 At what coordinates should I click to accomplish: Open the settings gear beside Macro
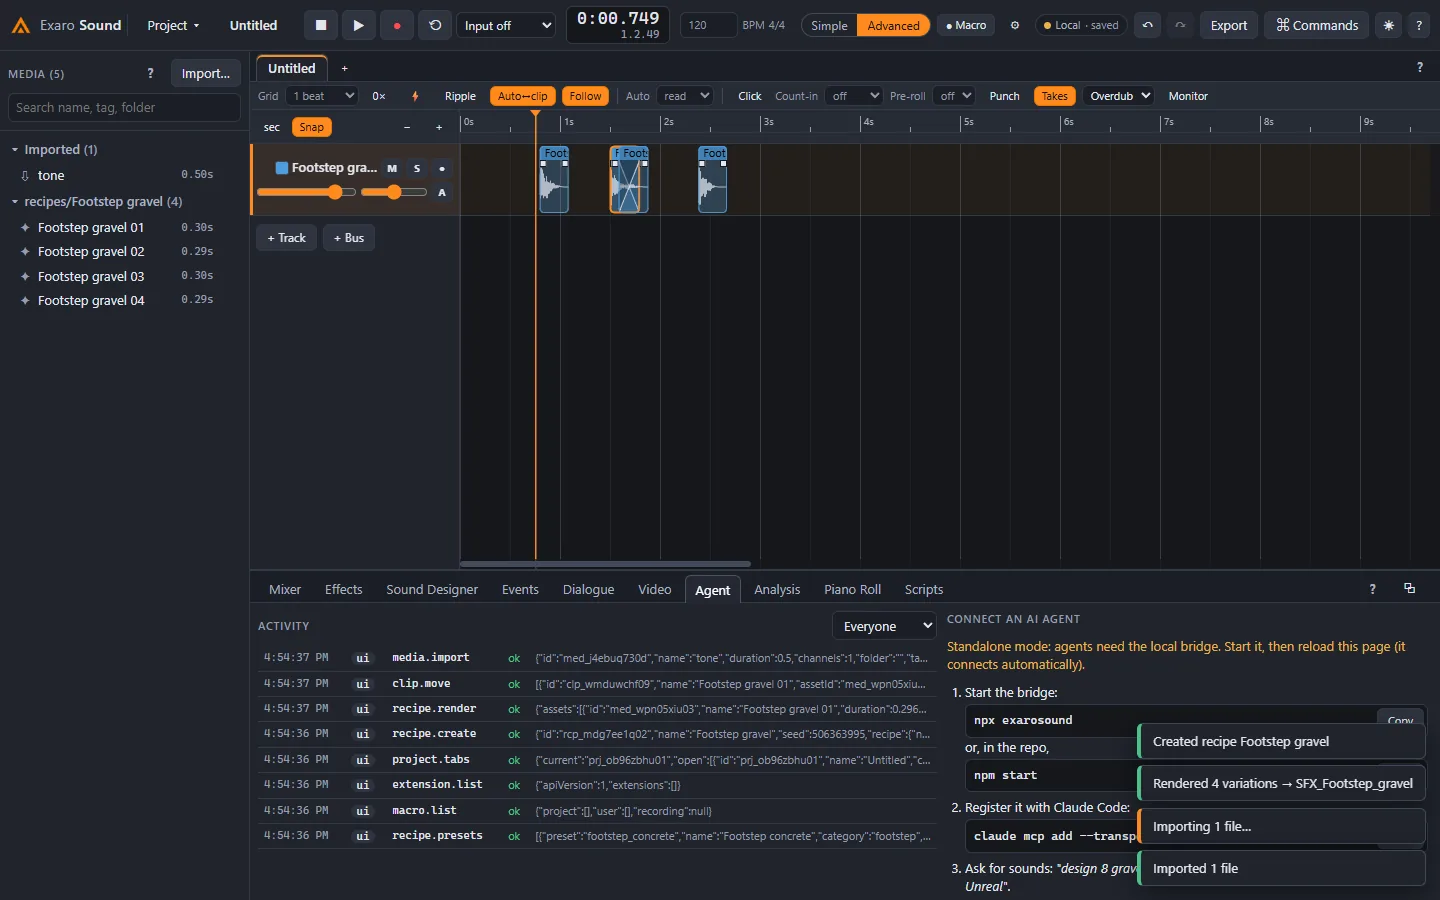(x=1015, y=25)
